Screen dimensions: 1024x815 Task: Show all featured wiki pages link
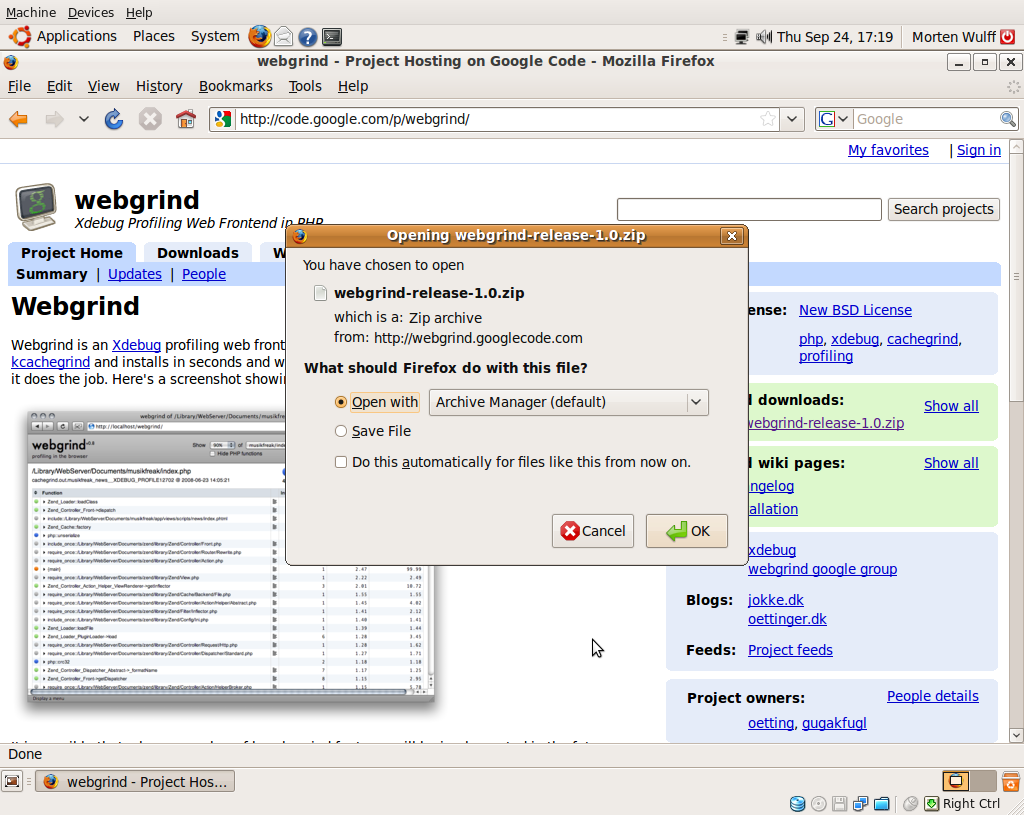pos(951,463)
